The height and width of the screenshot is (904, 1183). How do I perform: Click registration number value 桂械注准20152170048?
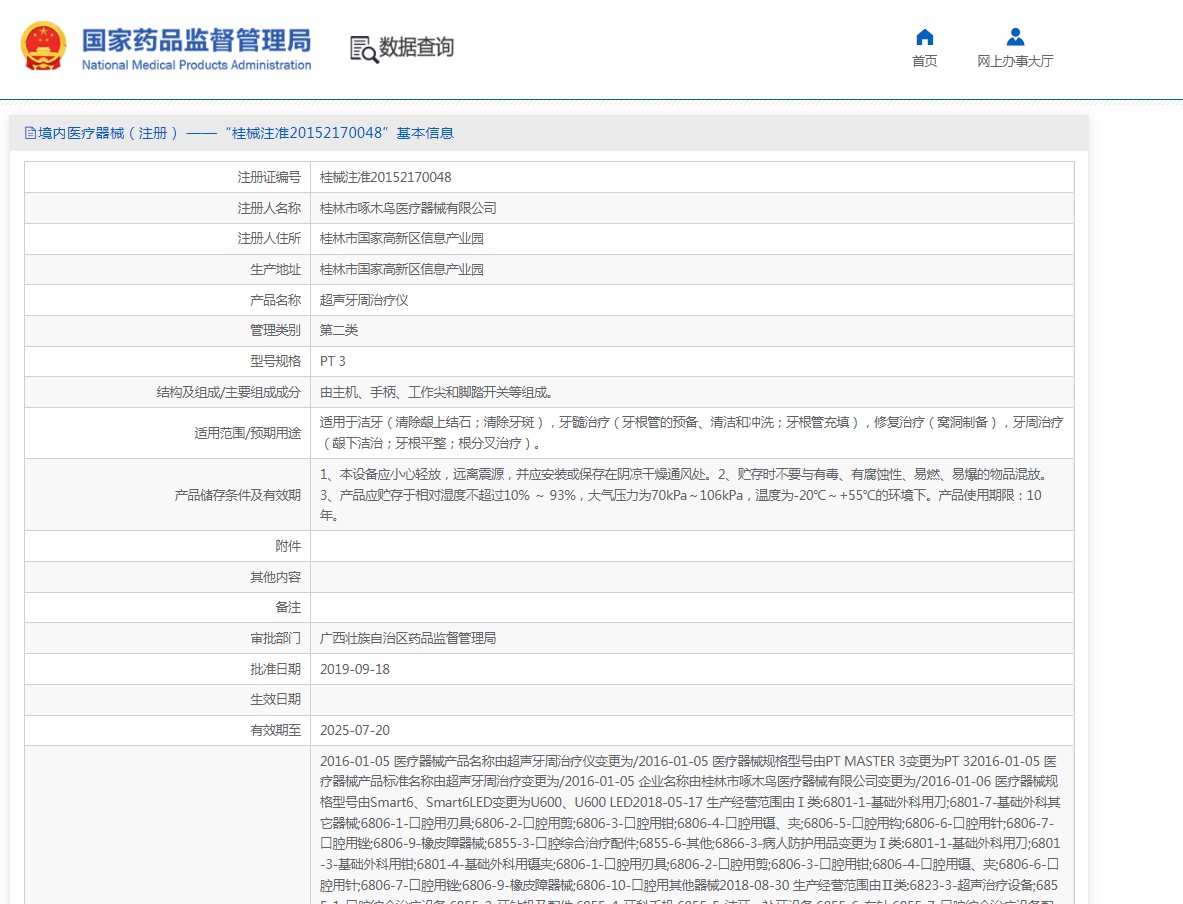[x=385, y=177]
